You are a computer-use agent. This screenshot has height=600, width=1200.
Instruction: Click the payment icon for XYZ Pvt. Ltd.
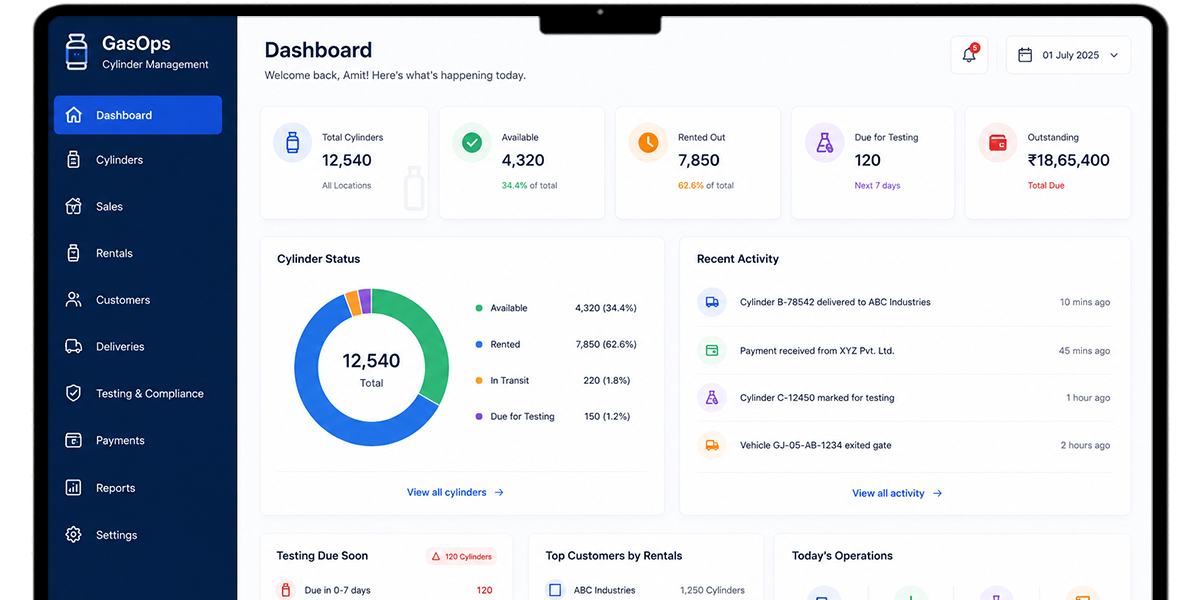(712, 351)
